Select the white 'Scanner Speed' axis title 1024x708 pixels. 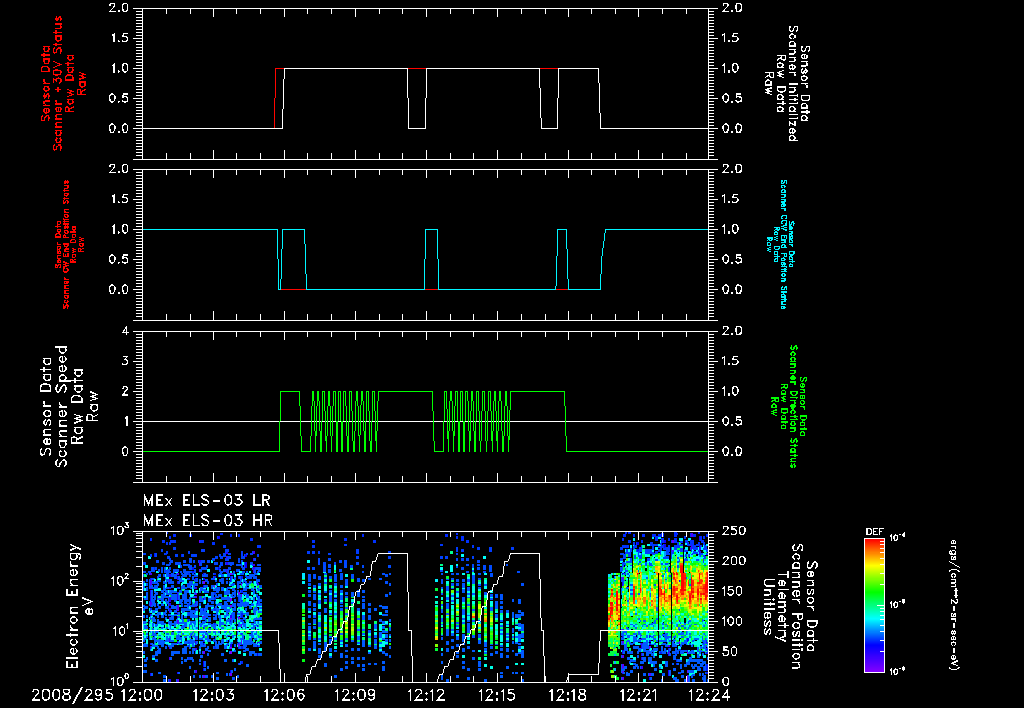pyautogui.click(x=69, y=406)
